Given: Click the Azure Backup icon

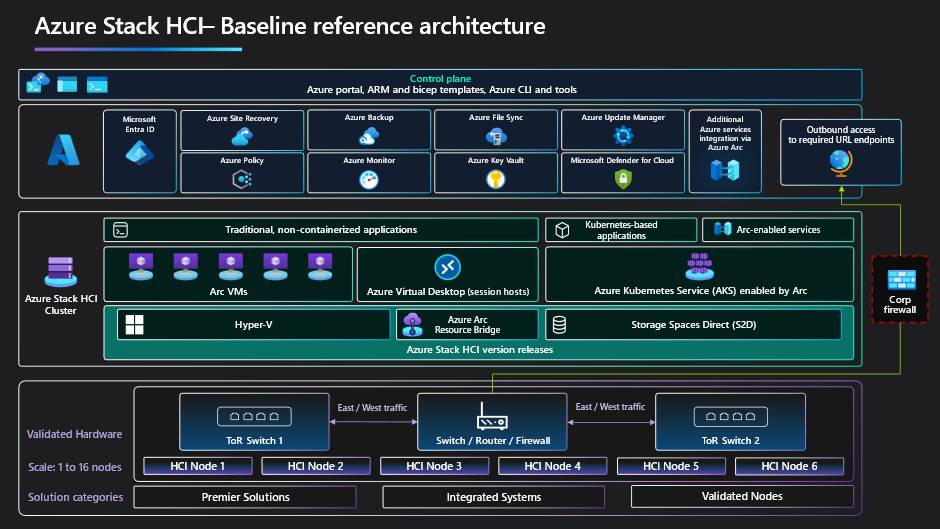Looking at the screenshot, I should tap(369, 136).
